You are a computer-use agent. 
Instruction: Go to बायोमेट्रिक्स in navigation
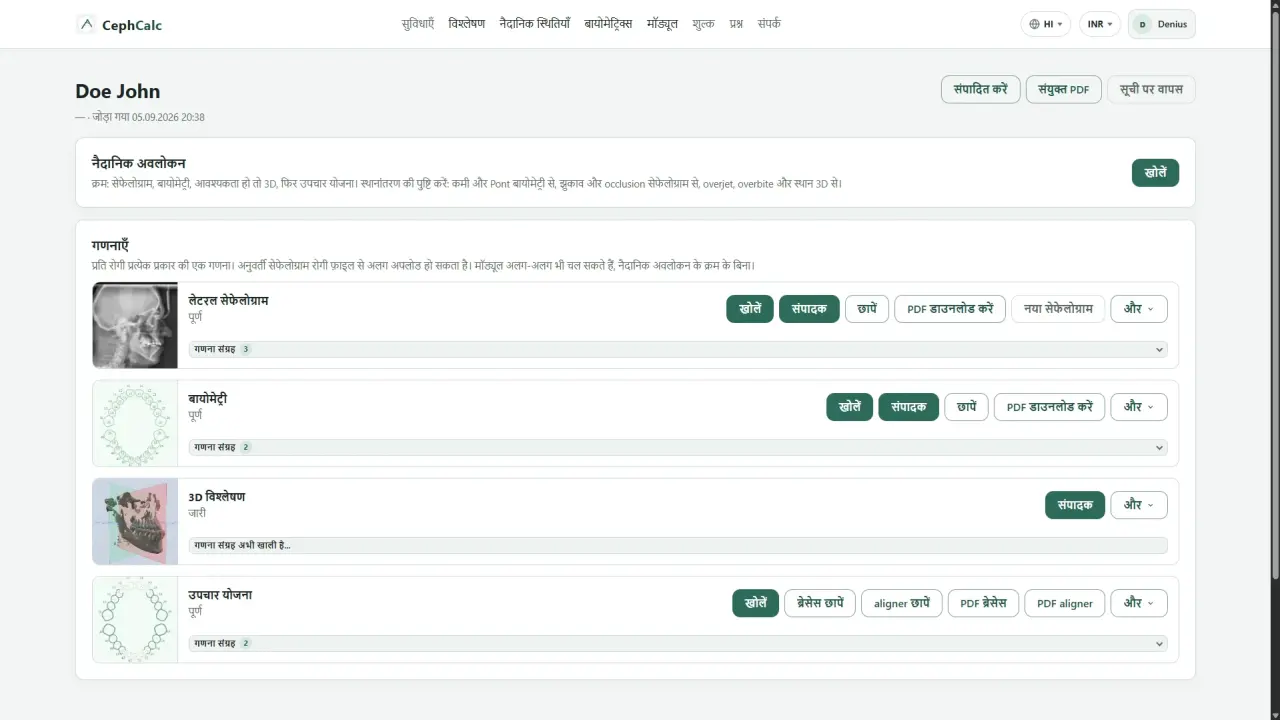click(608, 23)
